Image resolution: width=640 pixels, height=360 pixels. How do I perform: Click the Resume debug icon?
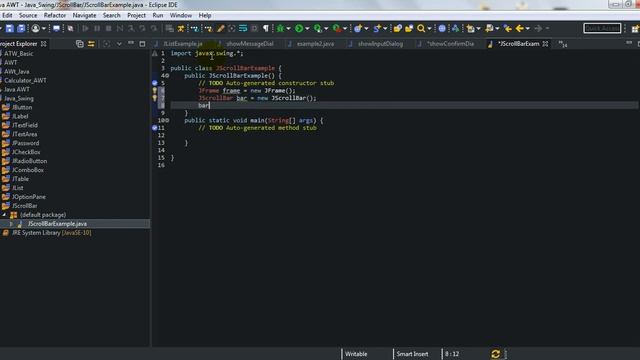click(85, 28)
